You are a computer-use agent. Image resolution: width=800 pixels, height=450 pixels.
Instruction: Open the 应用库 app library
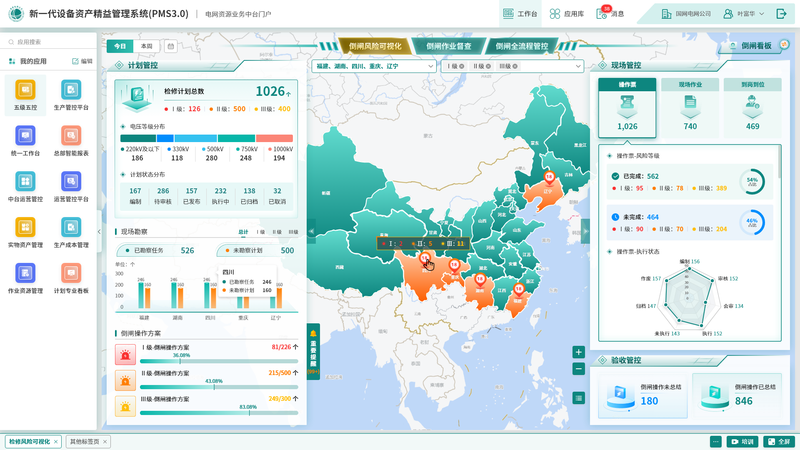[x=566, y=14]
